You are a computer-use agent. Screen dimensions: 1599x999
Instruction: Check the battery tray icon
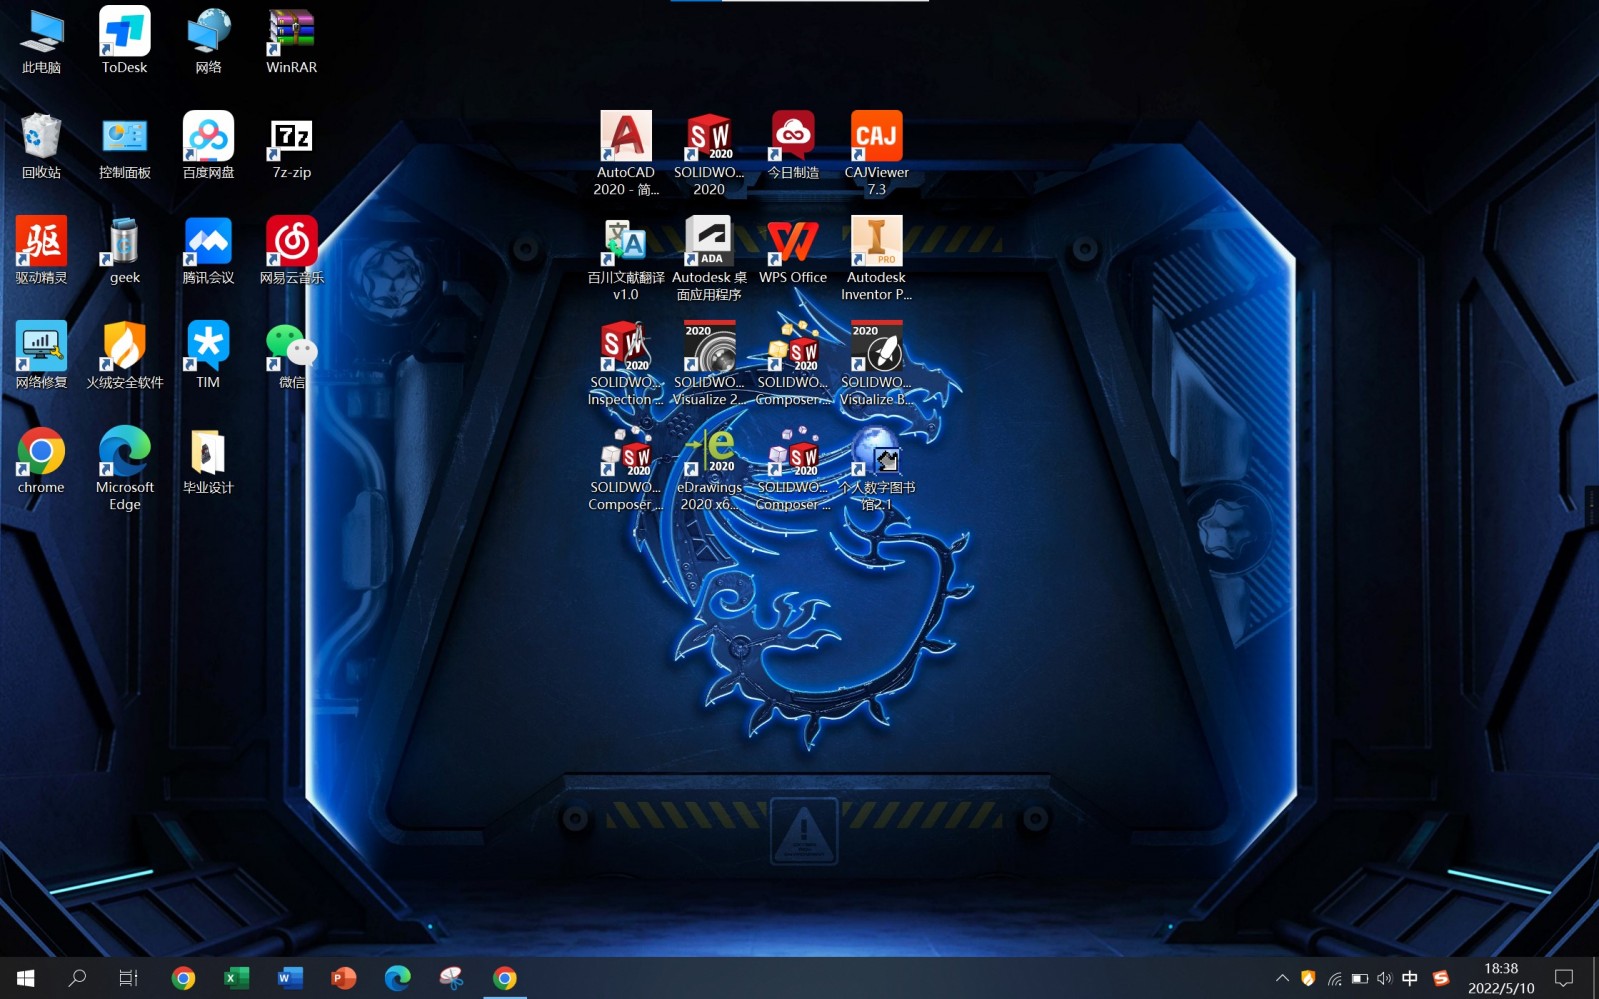coord(1360,978)
